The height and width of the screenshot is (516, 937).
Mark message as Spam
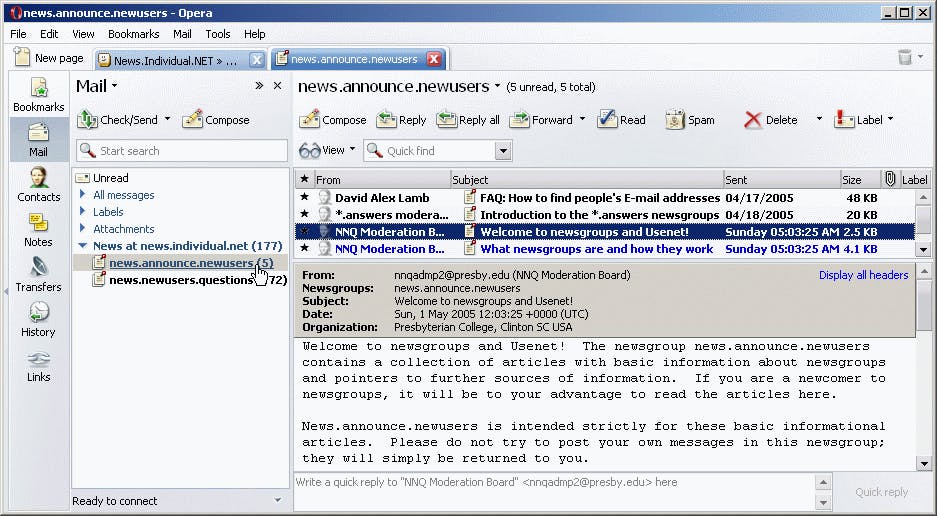[690, 120]
